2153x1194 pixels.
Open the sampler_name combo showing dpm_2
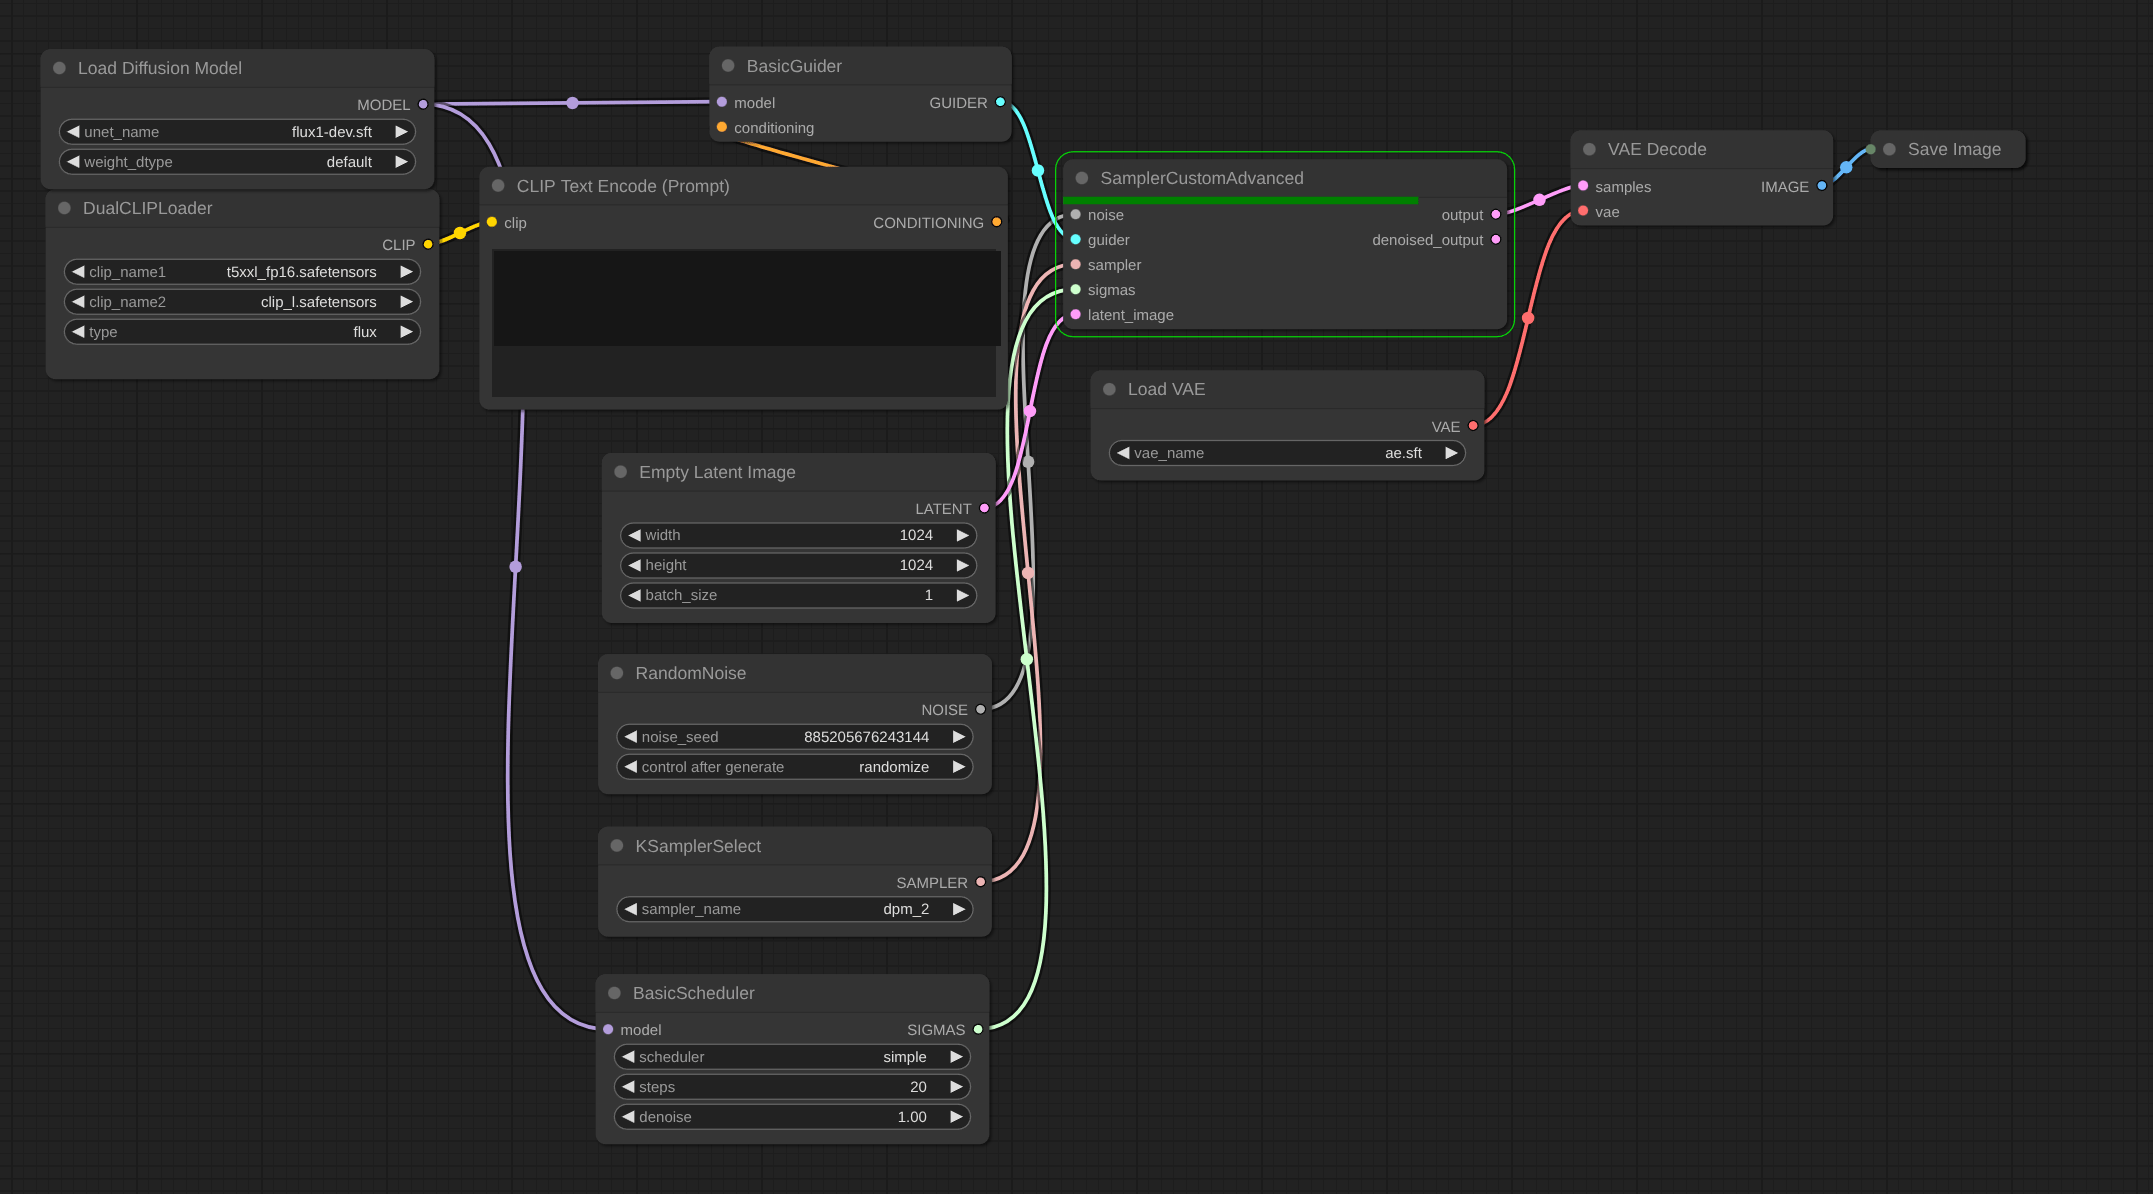794,909
